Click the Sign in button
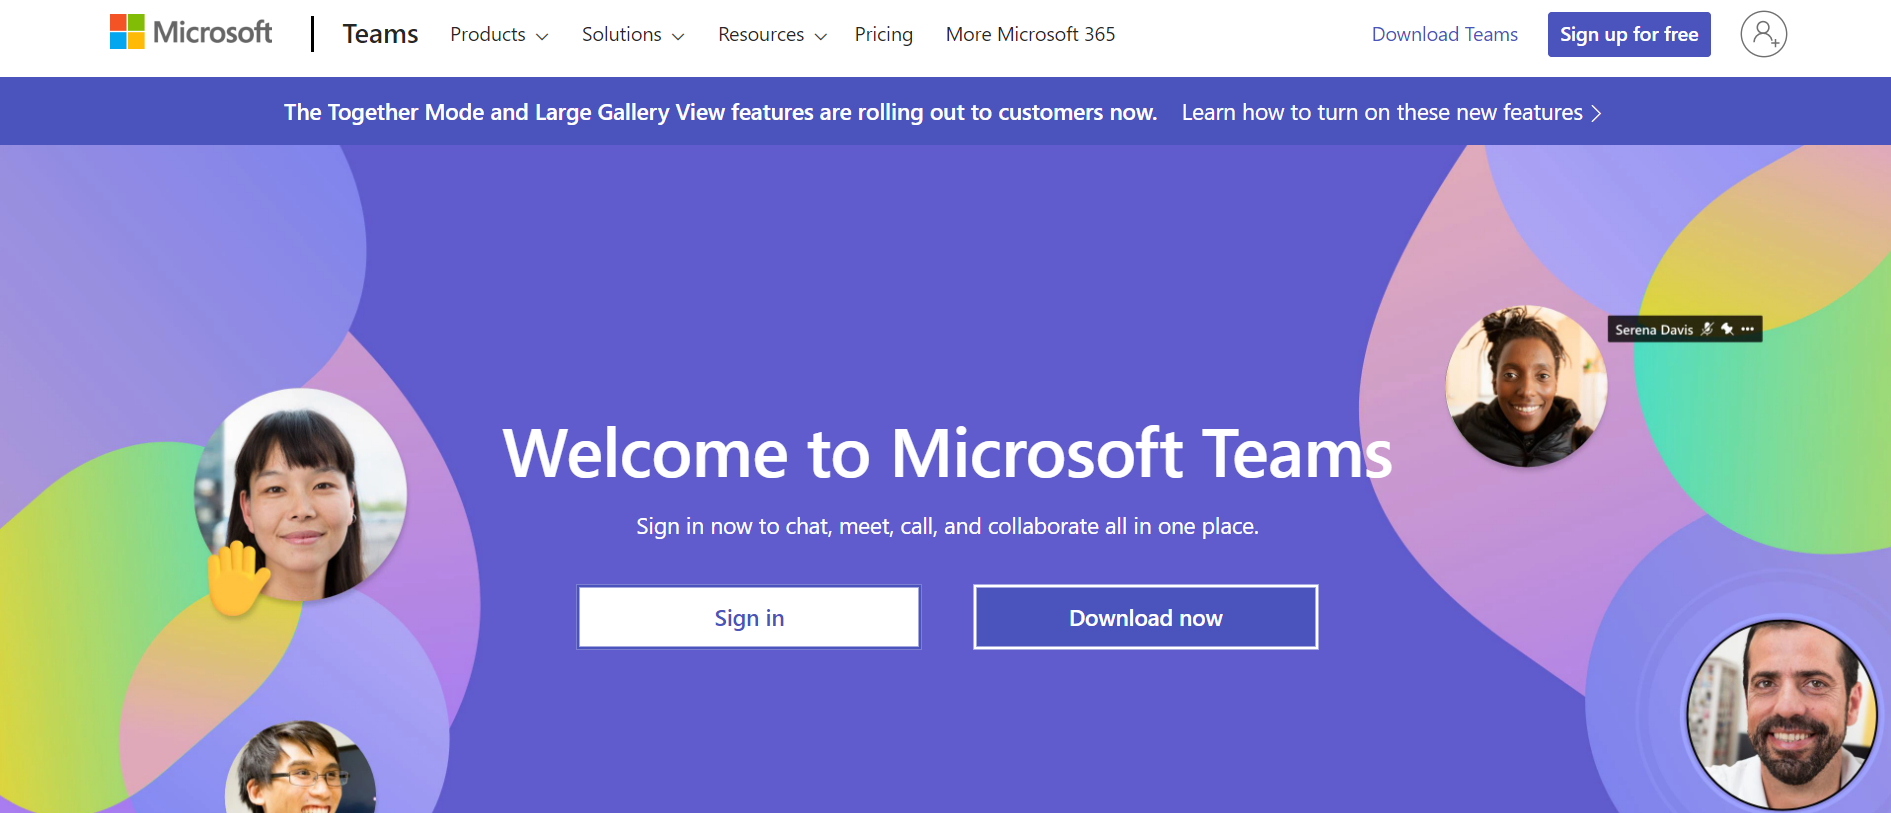1891x813 pixels. pyautogui.click(x=749, y=617)
